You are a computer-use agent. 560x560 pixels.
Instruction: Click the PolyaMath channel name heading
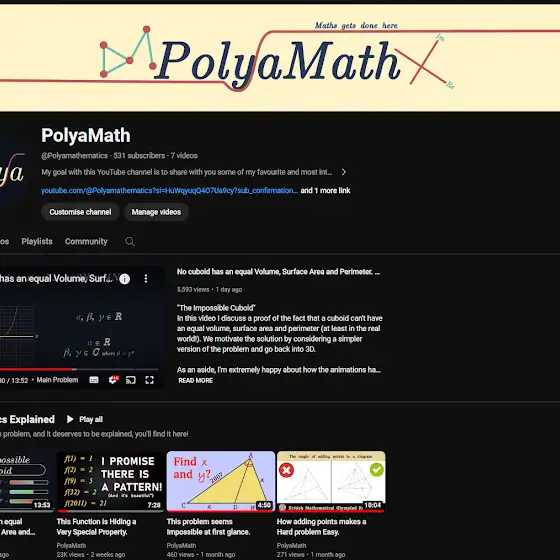pos(86,135)
